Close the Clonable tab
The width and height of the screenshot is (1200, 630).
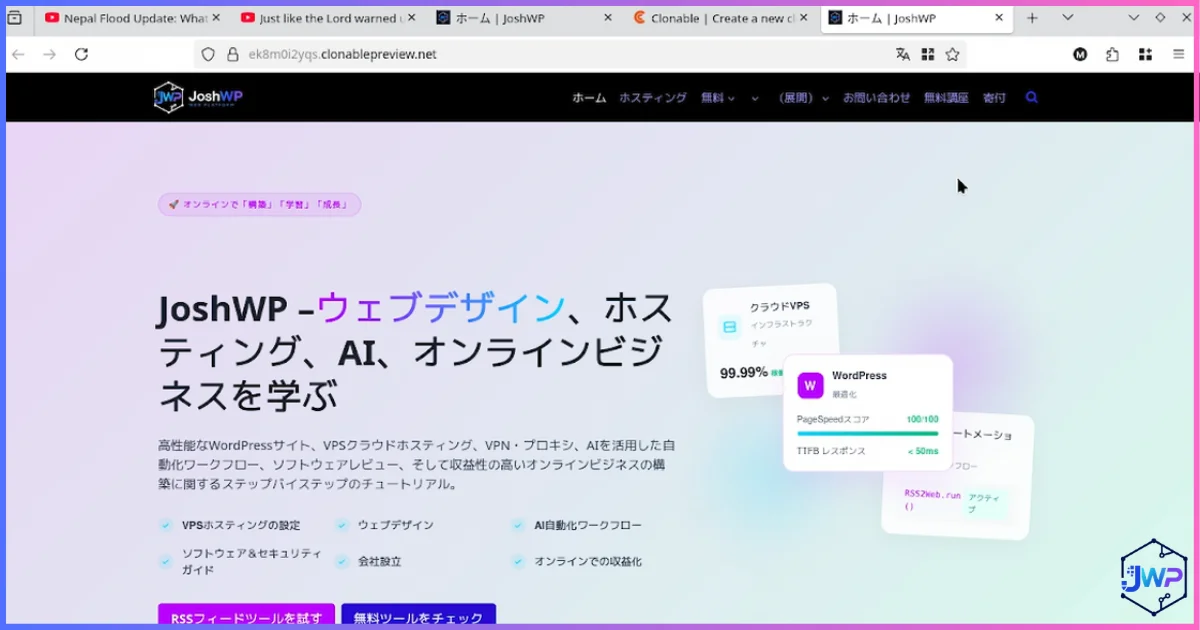[803, 18]
